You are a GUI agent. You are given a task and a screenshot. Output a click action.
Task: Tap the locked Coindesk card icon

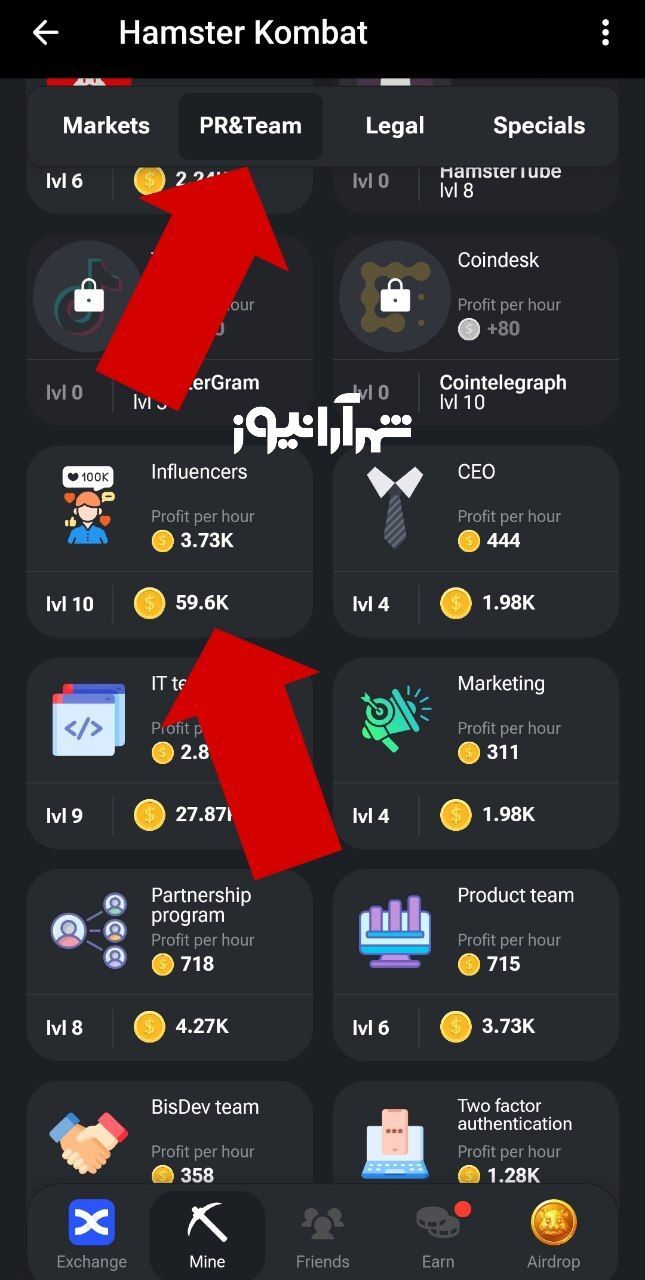pos(395,296)
